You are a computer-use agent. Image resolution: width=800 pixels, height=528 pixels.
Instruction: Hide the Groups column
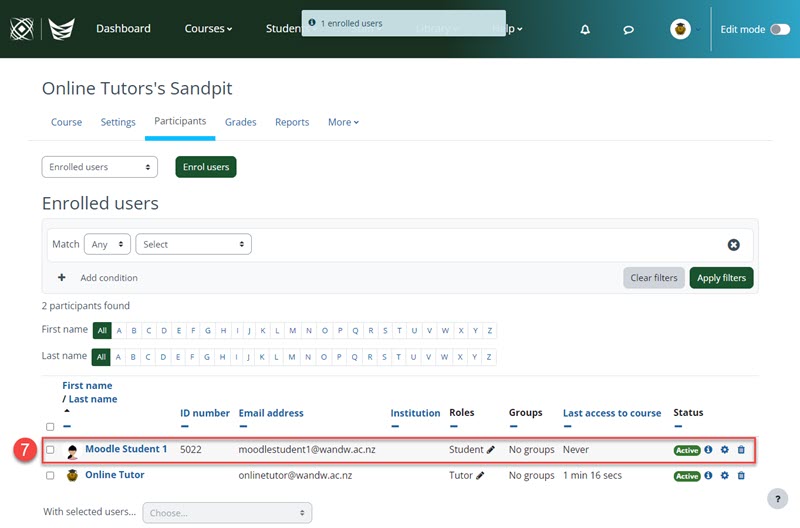tap(513, 426)
